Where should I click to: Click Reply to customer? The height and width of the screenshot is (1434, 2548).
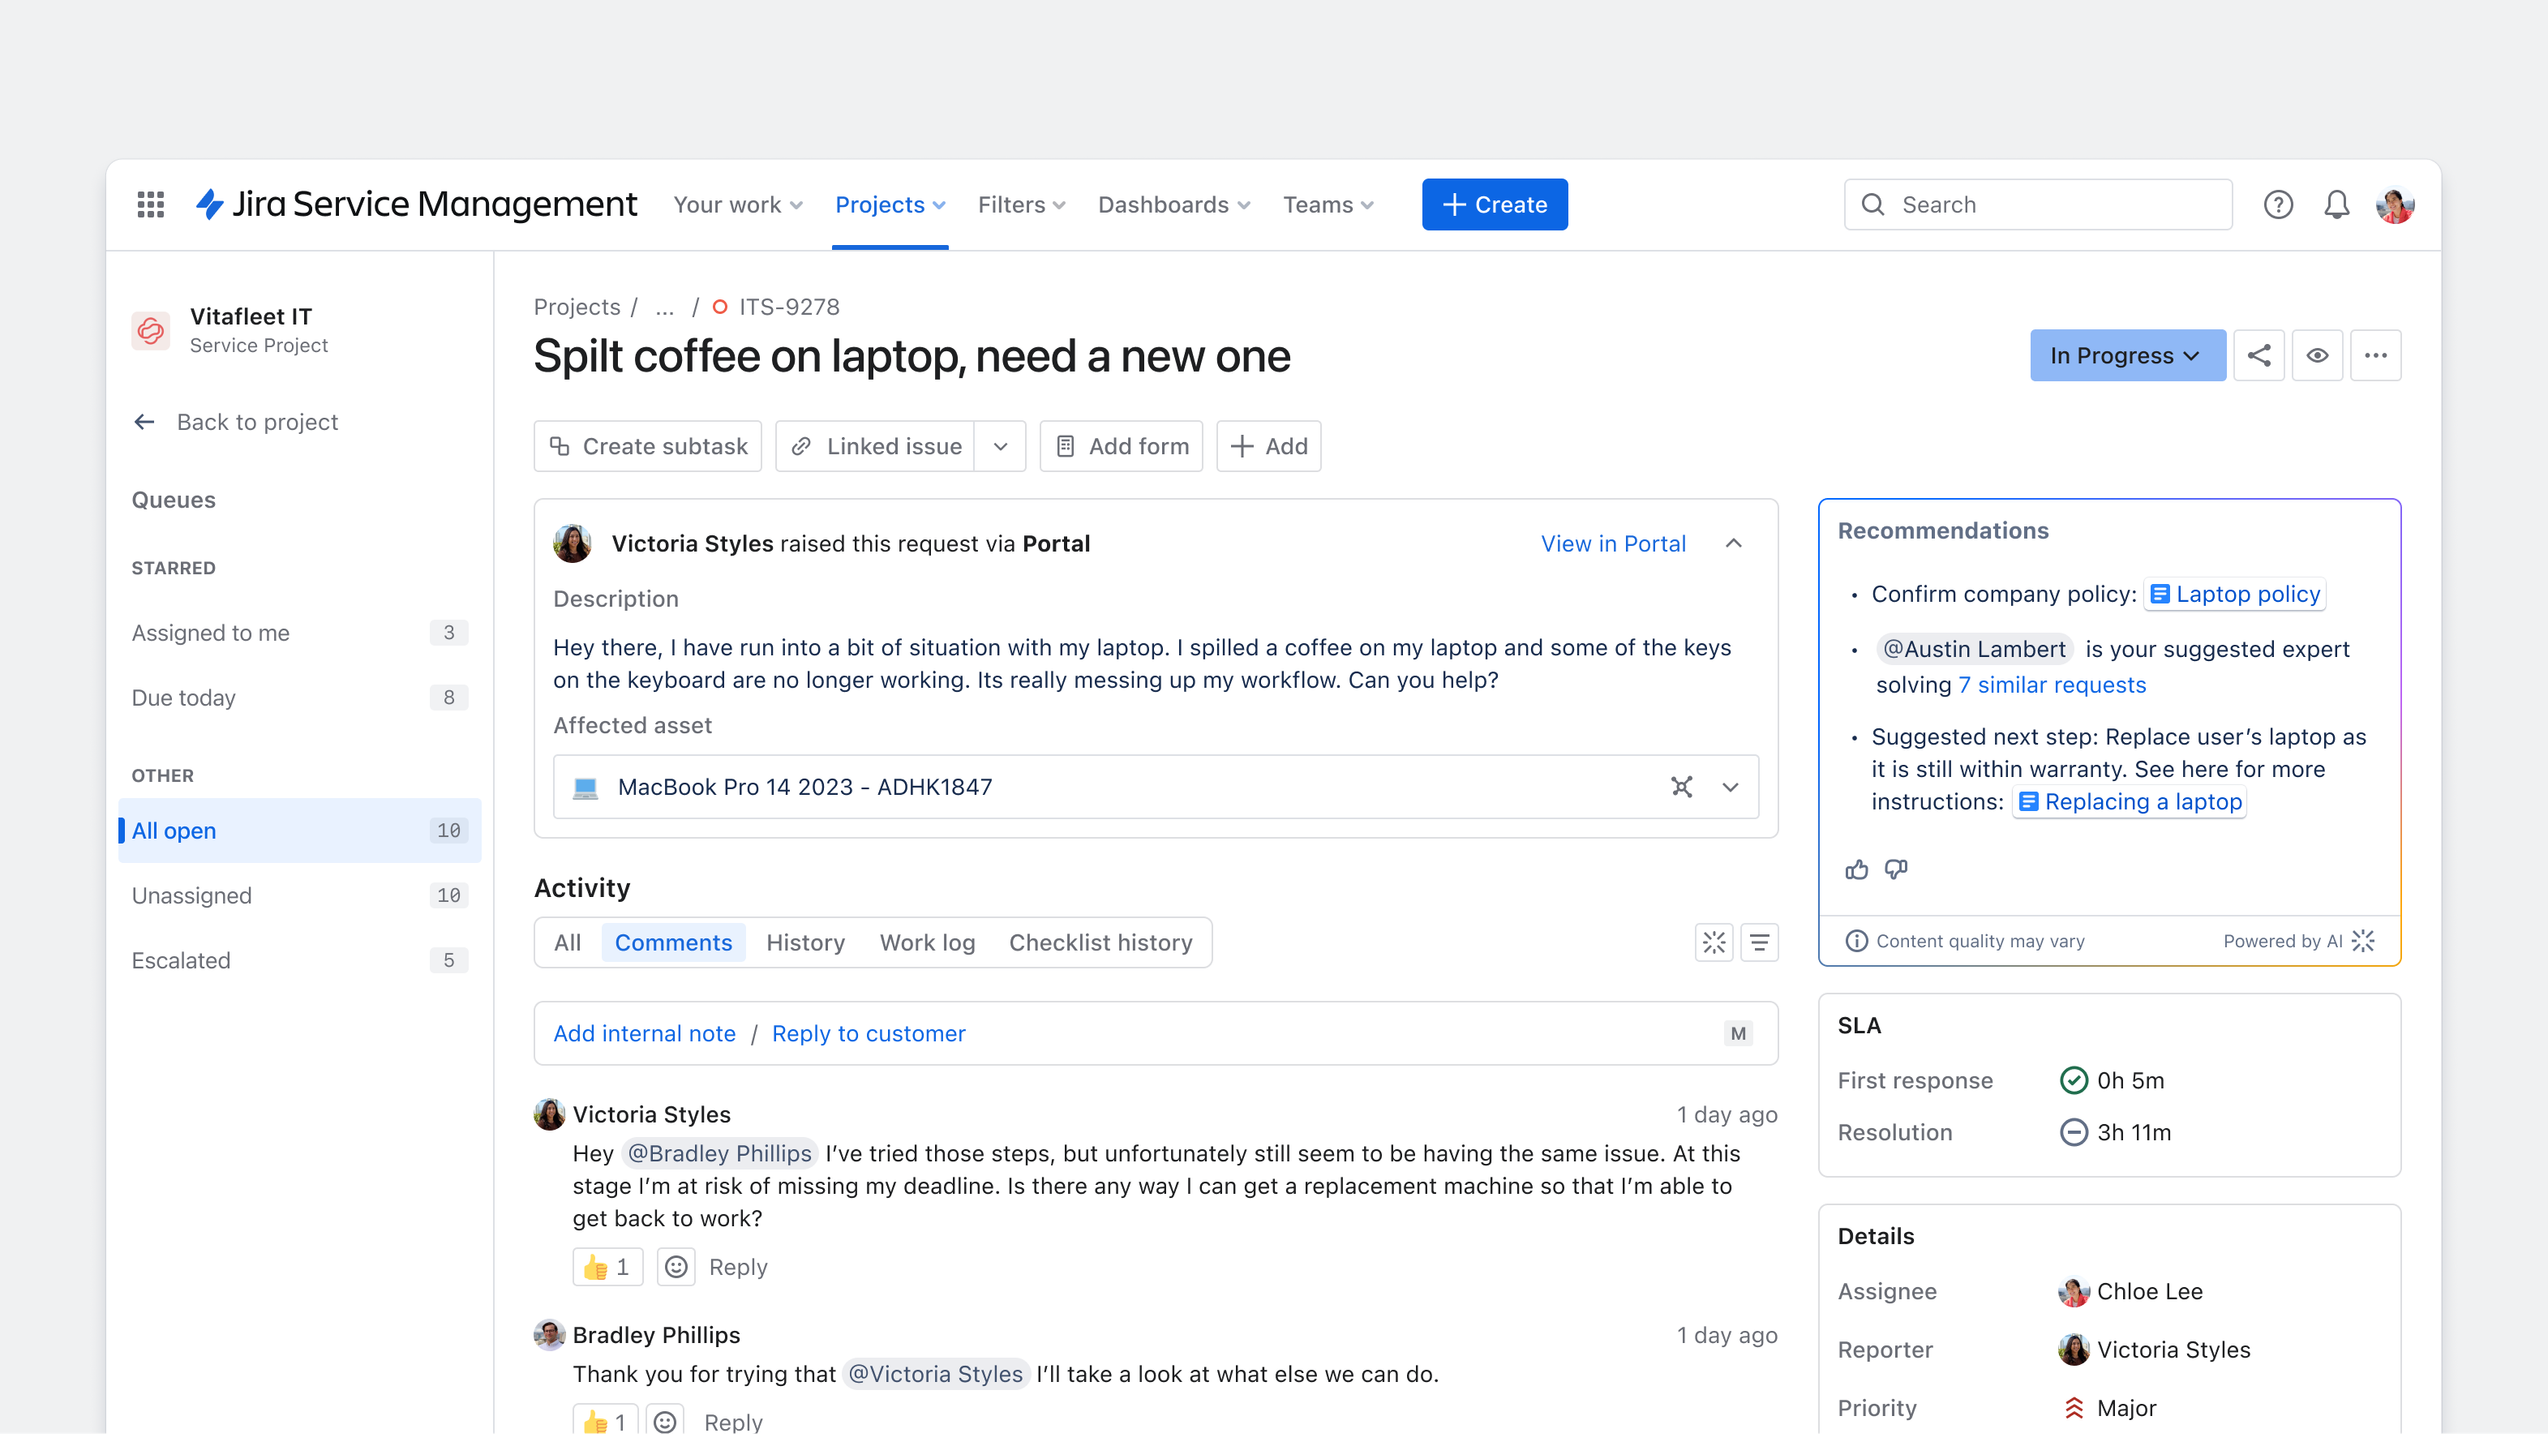coord(868,1033)
